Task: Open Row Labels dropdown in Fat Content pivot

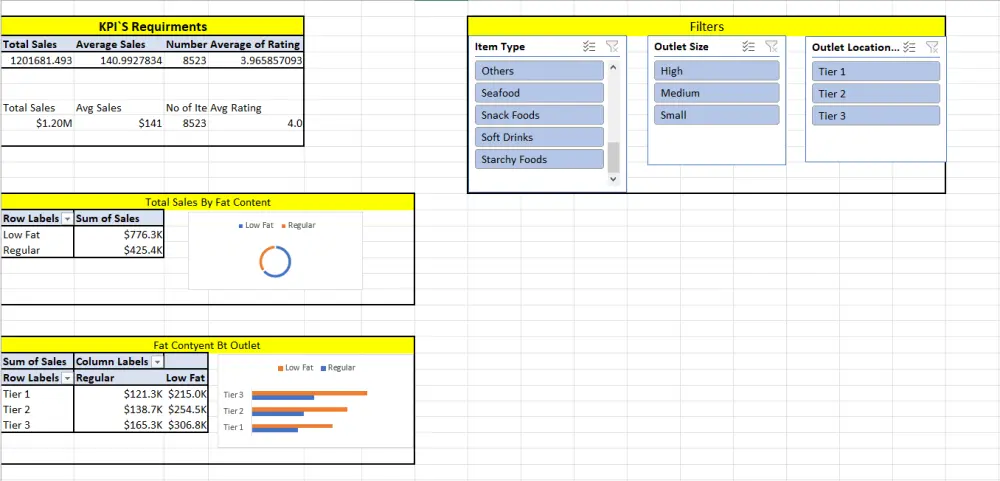Action: 68,219
